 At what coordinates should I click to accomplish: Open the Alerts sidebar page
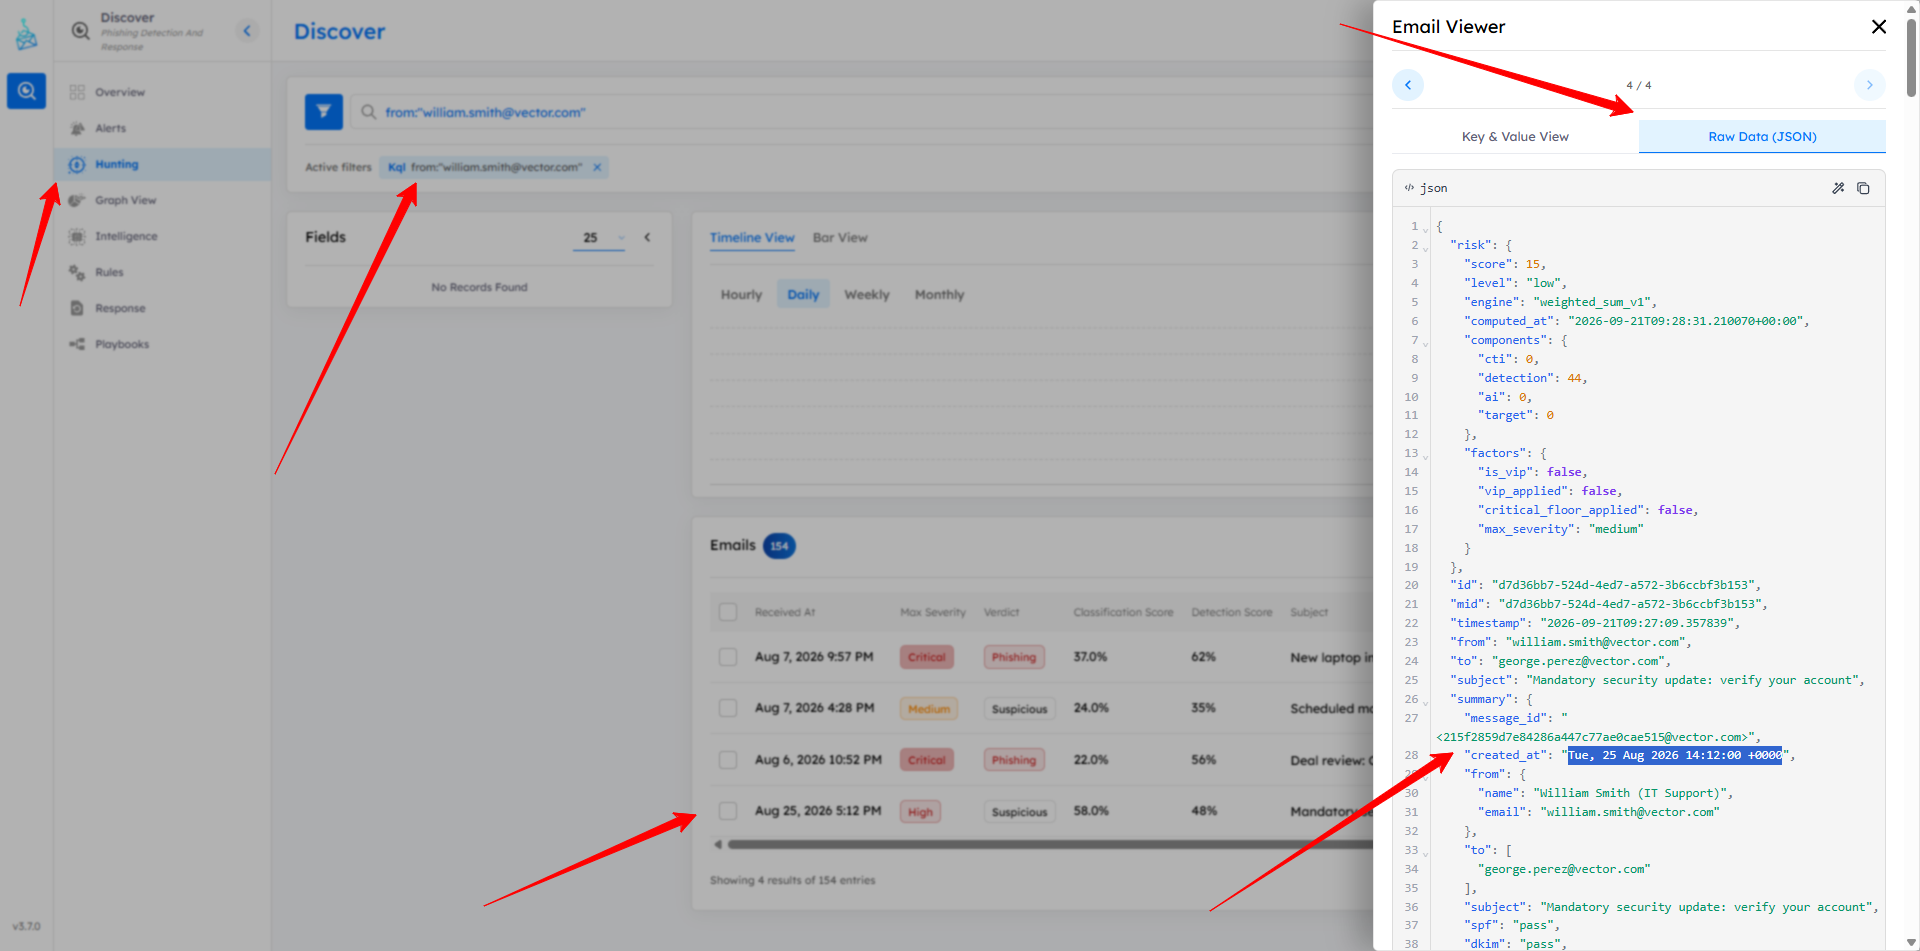[x=110, y=128]
